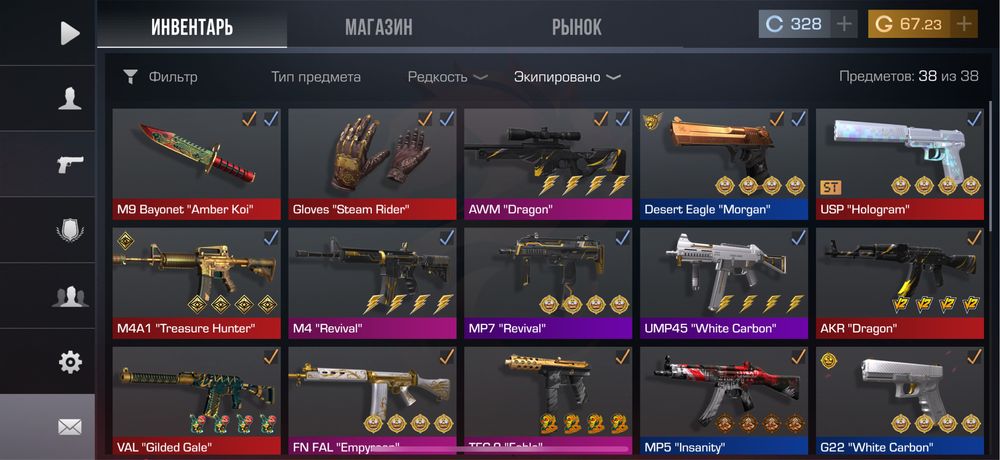Select the MP5 "Insanity" item card

(x=724, y=401)
